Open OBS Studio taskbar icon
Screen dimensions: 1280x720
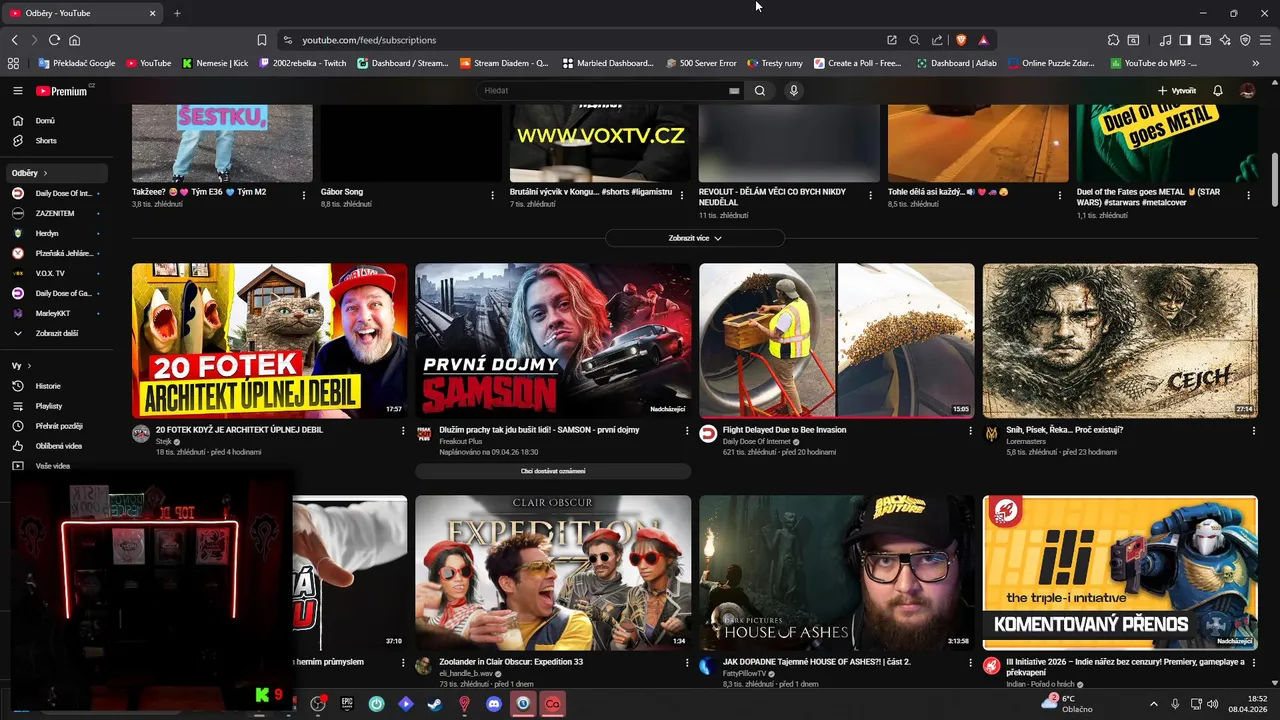click(318, 704)
